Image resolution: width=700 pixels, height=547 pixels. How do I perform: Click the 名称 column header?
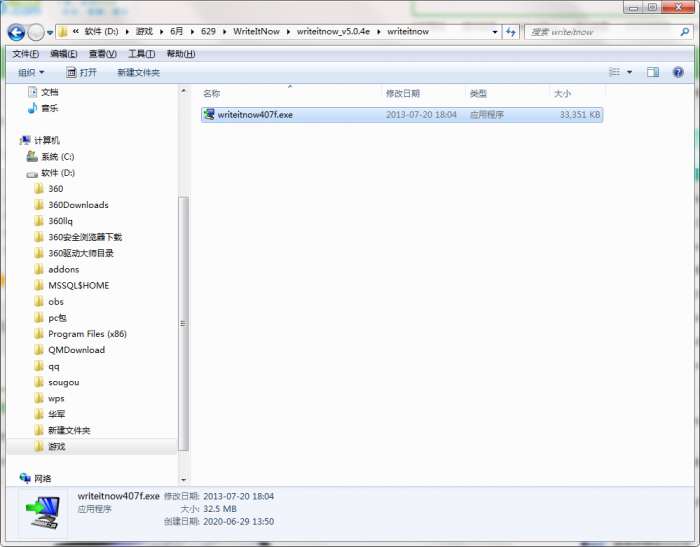click(212, 94)
